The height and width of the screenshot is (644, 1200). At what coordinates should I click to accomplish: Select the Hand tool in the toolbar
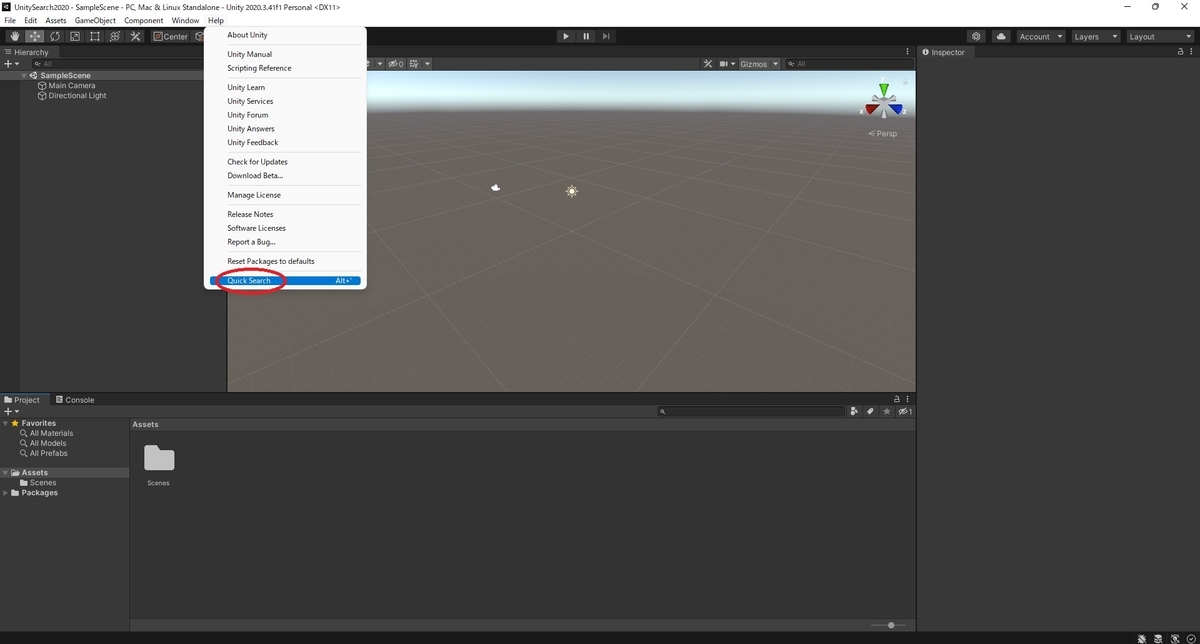pyautogui.click(x=14, y=36)
